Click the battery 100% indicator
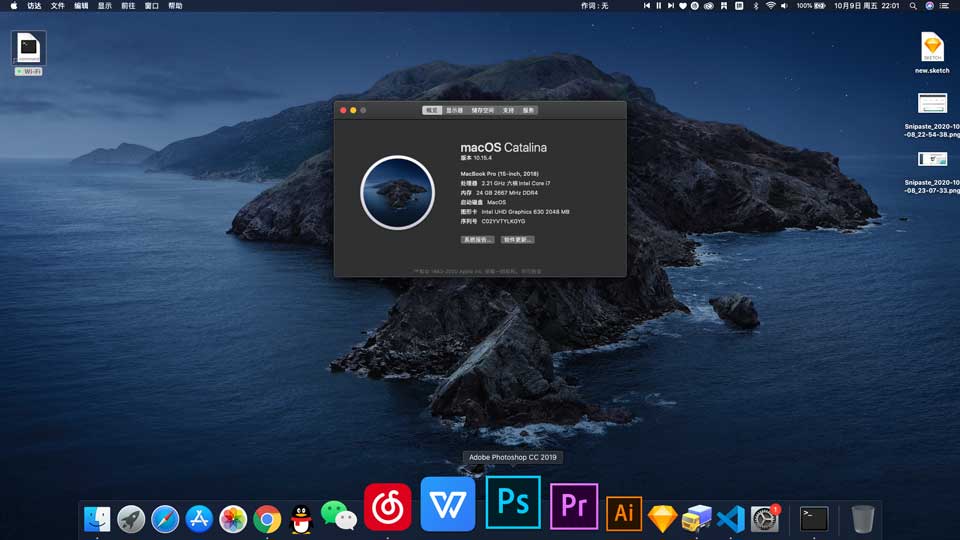 pyautogui.click(x=811, y=6)
